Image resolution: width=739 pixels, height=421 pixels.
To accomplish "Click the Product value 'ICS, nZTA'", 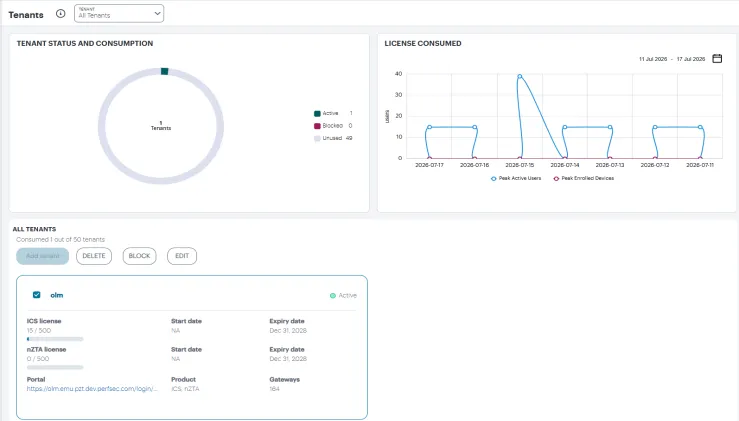I will pos(185,389).
